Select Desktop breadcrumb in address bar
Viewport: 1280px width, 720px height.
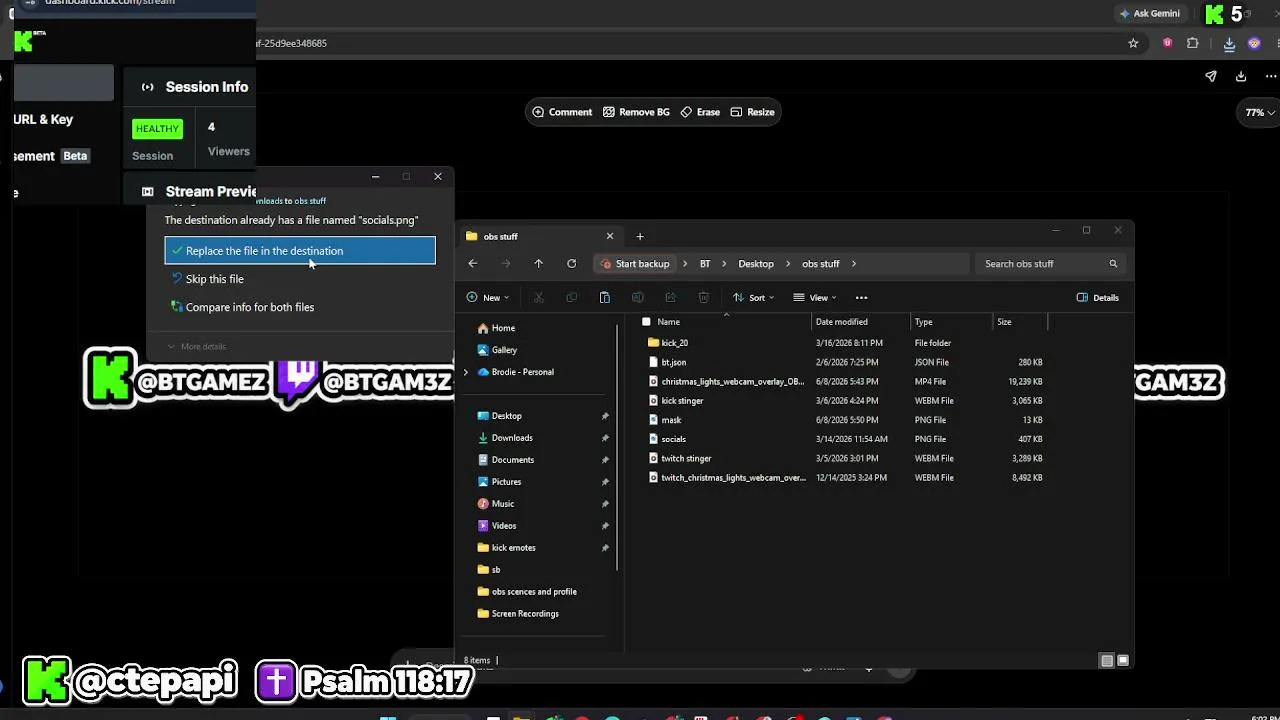pos(756,264)
